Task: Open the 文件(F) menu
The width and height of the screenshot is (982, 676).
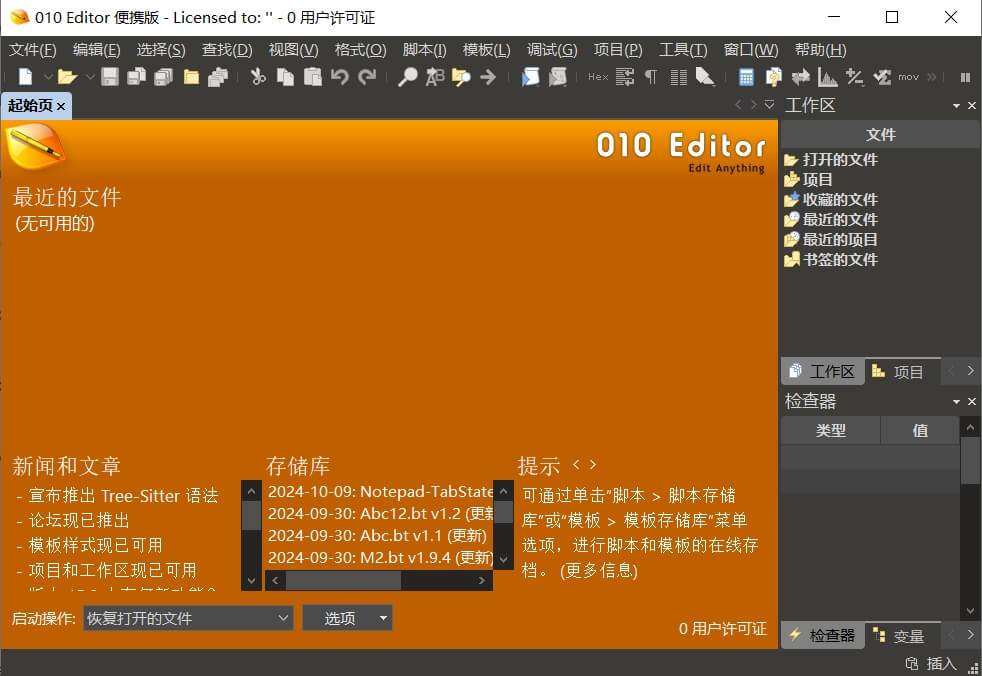Action: (x=33, y=49)
